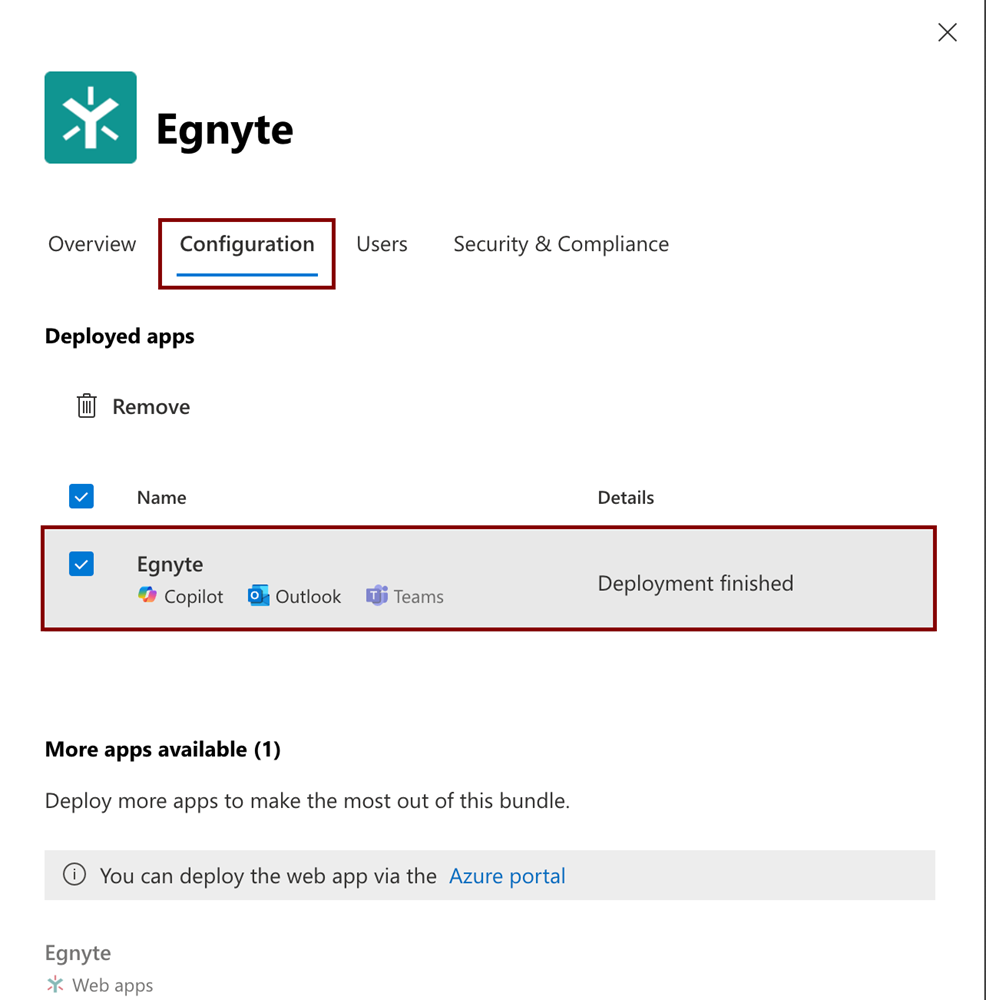This screenshot has height=1000, width=986.
Task: Open the Configuration tab
Action: (x=247, y=244)
